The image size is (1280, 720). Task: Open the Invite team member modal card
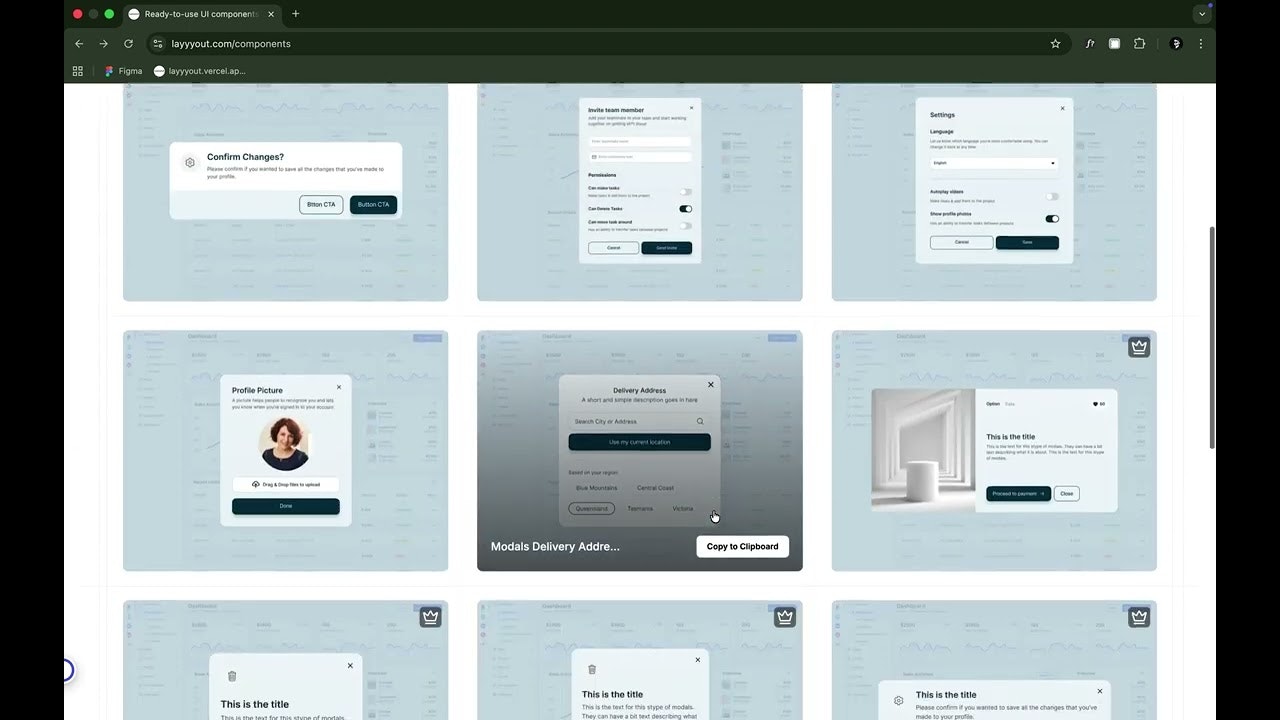click(x=640, y=192)
